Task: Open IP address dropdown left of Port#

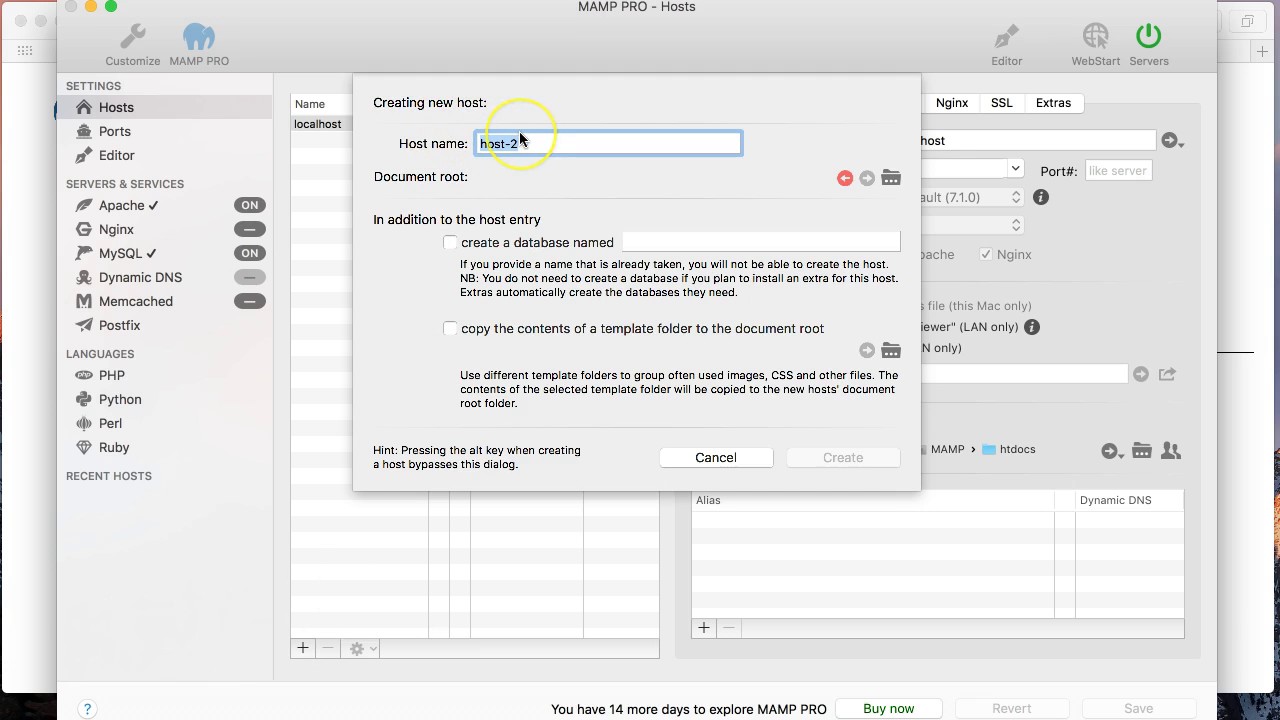Action: pyautogui.click(x=1015, y=169)
